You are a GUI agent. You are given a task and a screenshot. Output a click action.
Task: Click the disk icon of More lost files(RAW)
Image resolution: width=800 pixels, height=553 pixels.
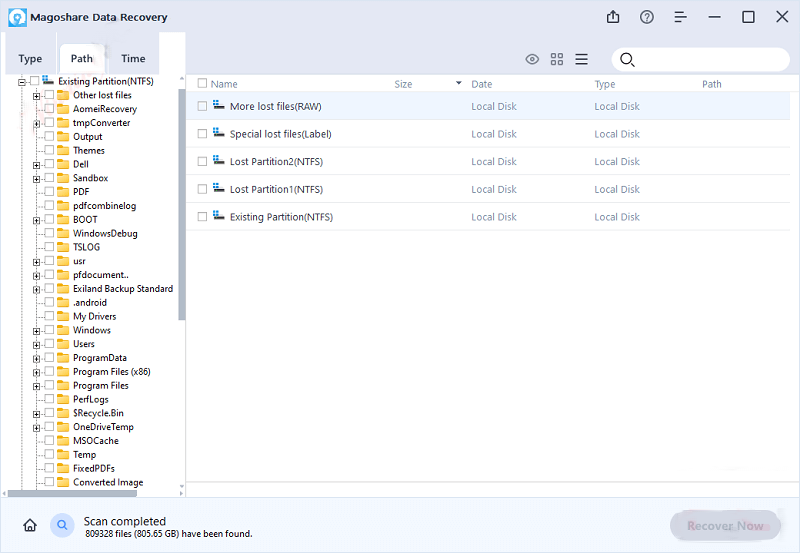point(218,105)
